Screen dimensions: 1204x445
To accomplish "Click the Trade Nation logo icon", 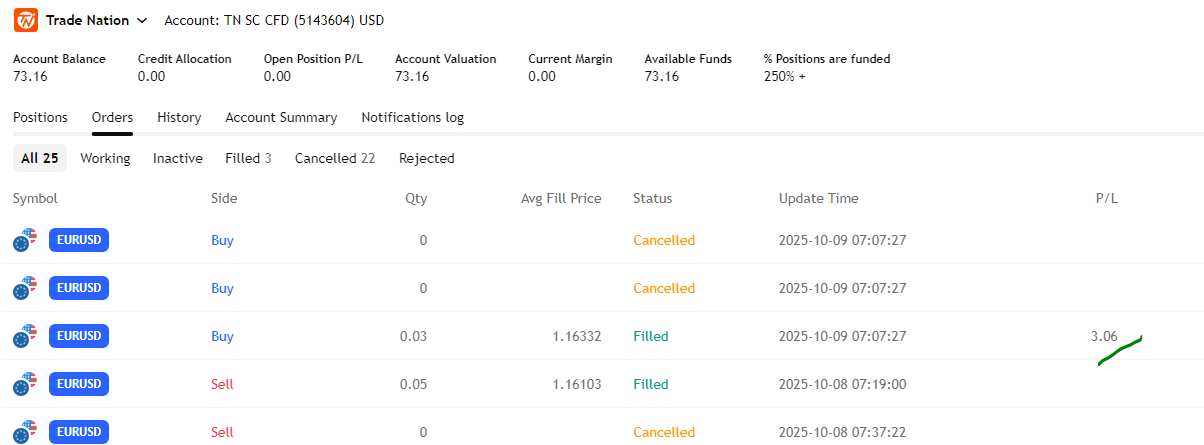I will coord(25,20).
